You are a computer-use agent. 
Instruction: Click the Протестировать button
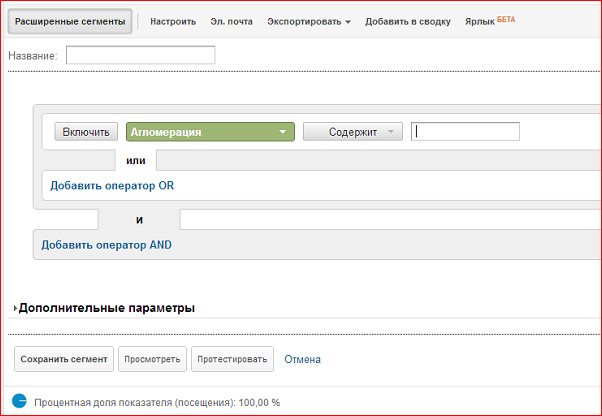tap(233, 359)
